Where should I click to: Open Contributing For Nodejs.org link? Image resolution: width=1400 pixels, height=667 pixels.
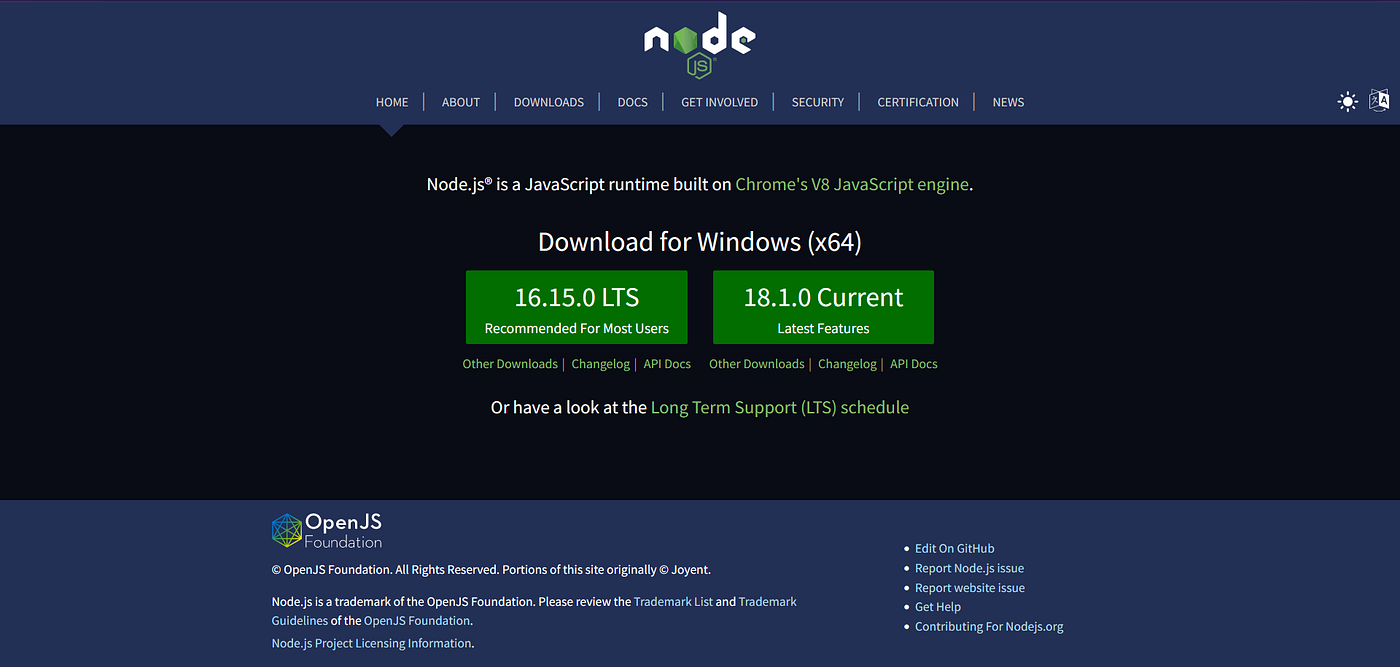pyautogui.click(x=989, y=627)
